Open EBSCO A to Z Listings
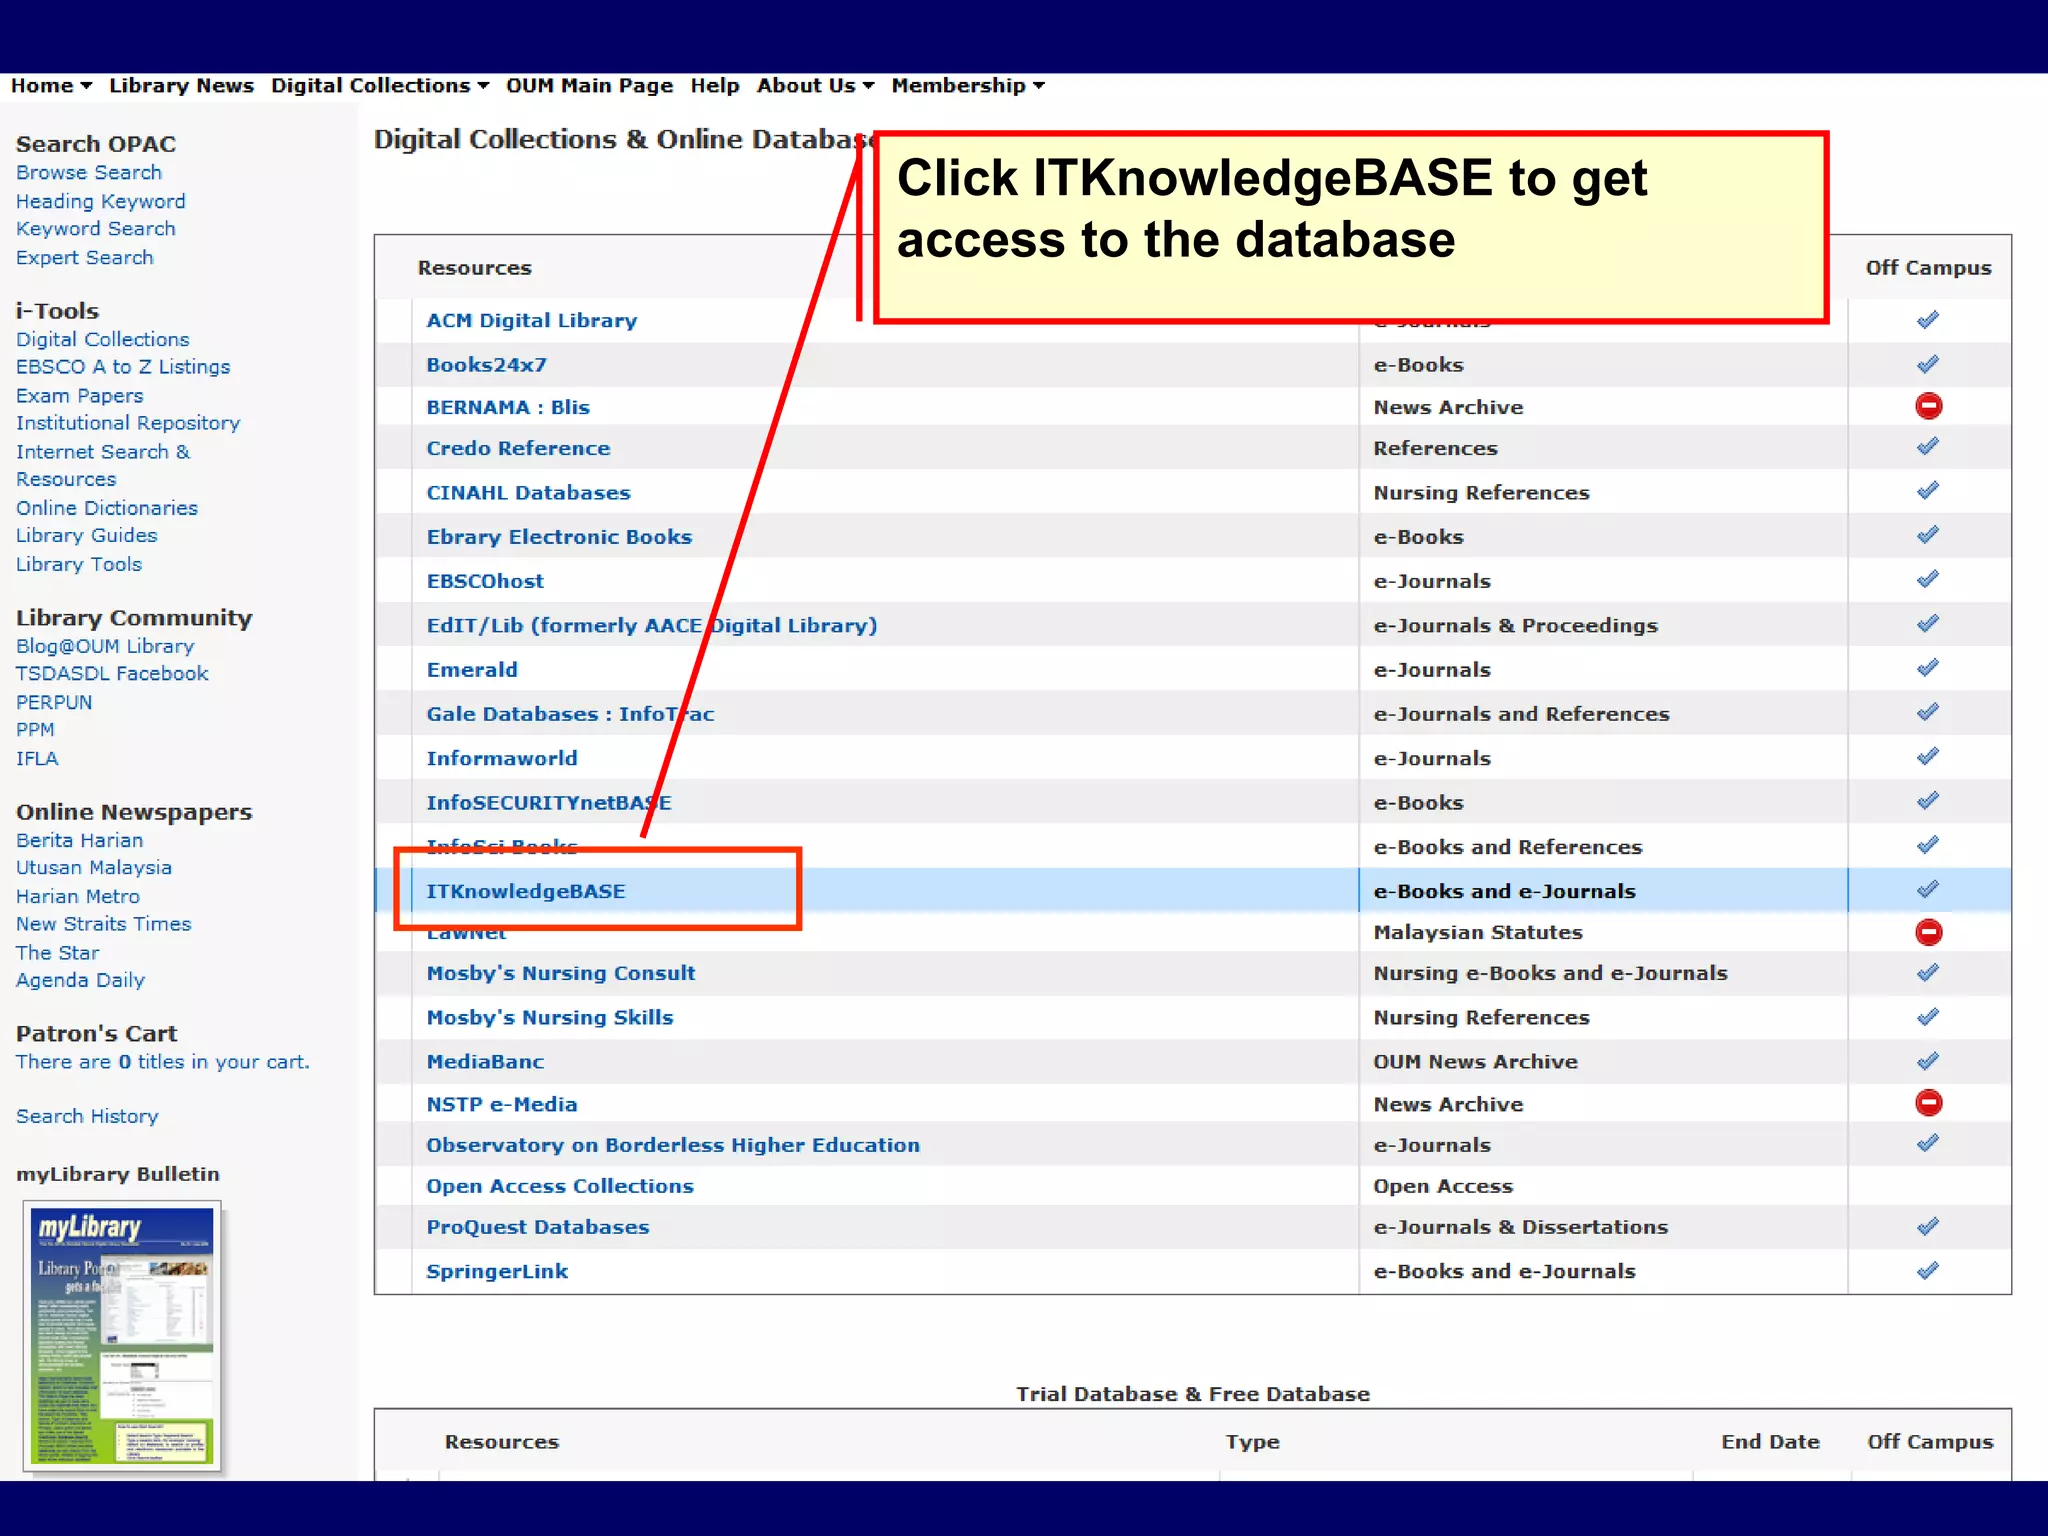This screenshot has height=1536, width=2048. click(x=123, y=367)
